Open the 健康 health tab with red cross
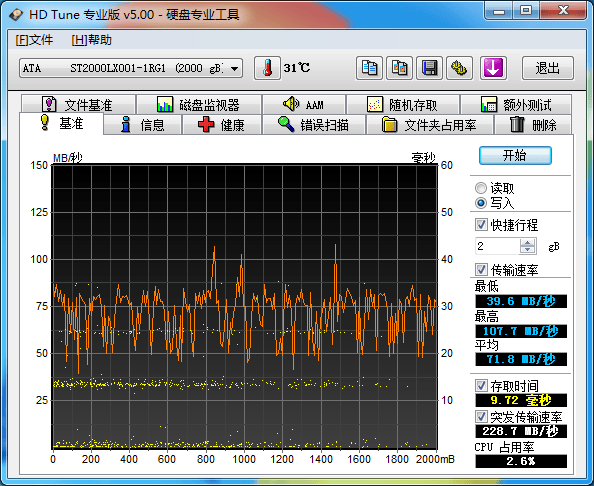The image size is (594, 486). pos(222,125)
